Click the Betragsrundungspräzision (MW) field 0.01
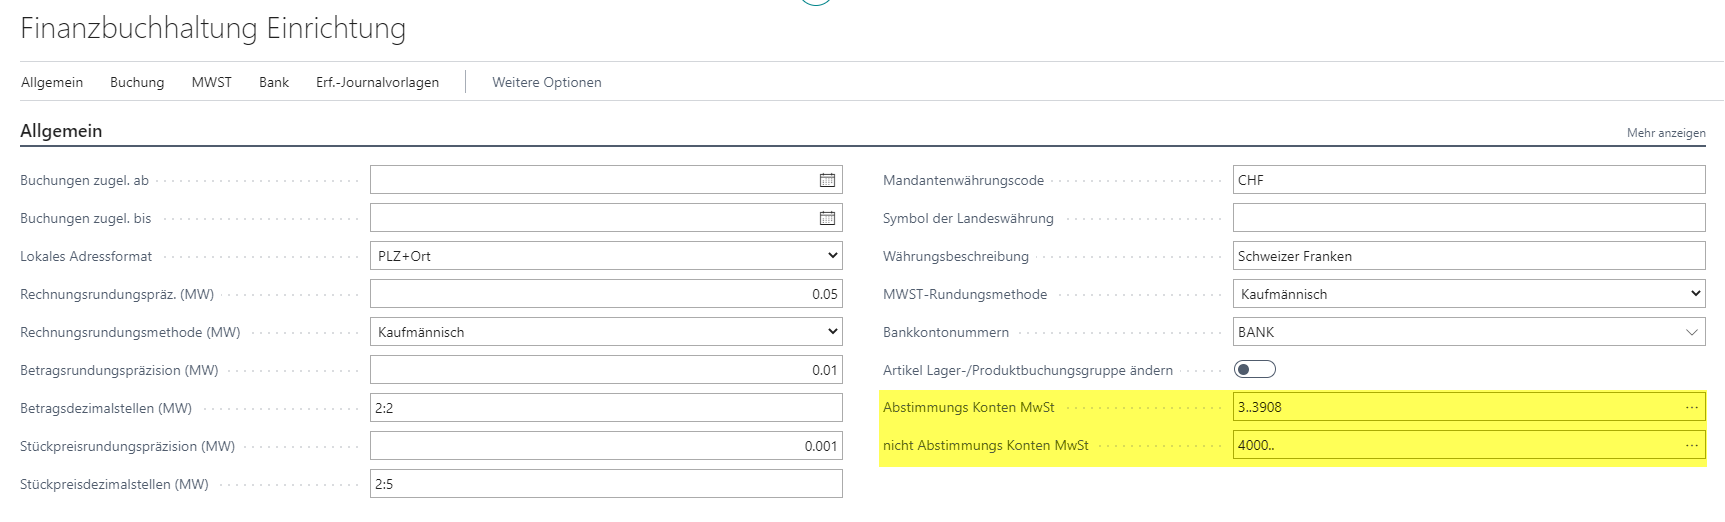Viewport: 1725px width, 522px height. coord(606,370)
